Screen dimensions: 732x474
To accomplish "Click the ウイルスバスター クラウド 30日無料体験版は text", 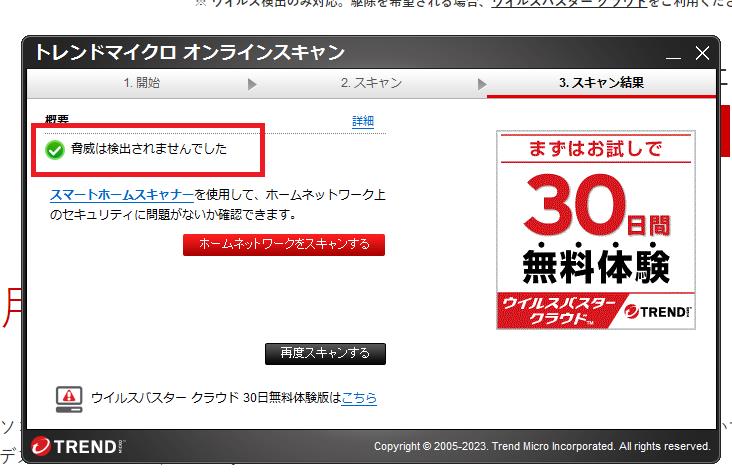I will (216, 398).
